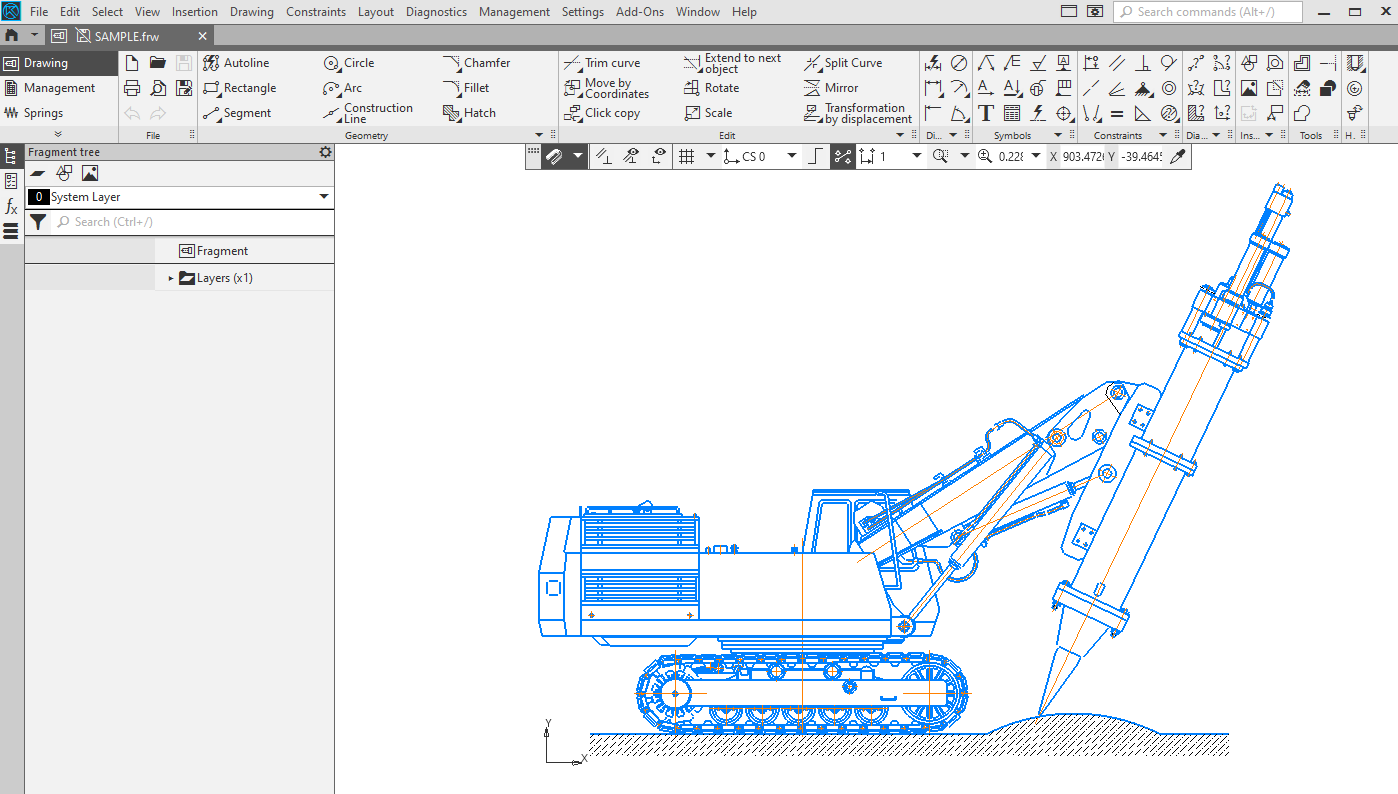Select the Rectangle tool
The height and width of the screenshot is (794, 1398).
click(239, 88)
